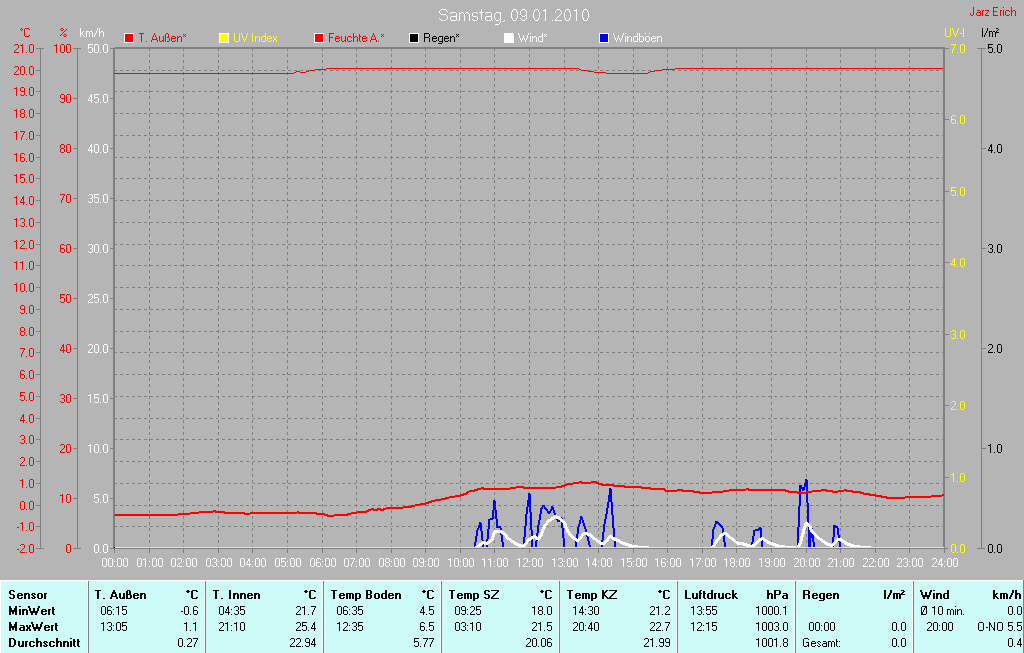Click the white Wind legend square
The height and width of the screenshot is (653, 1024).
(509, 38)
